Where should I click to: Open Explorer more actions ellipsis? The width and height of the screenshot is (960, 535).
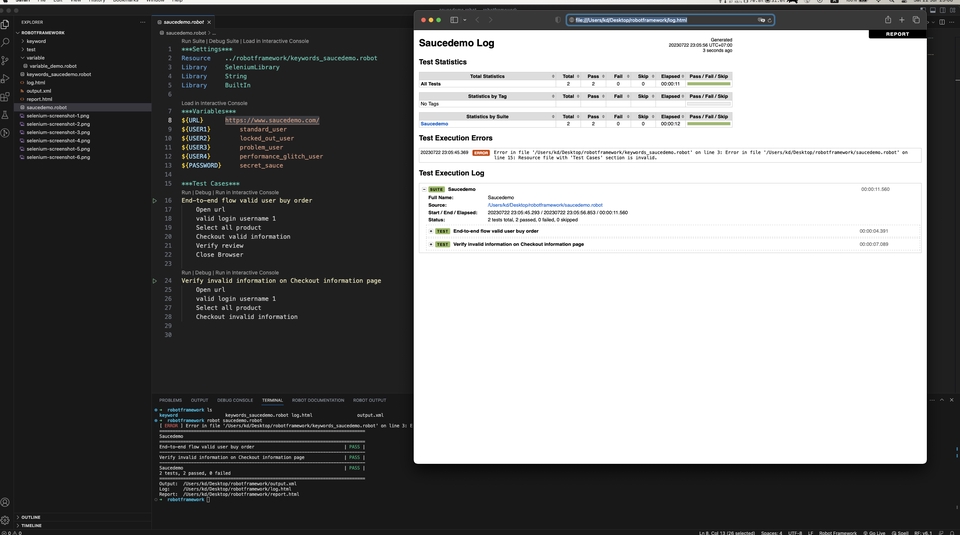pos(143,22)
